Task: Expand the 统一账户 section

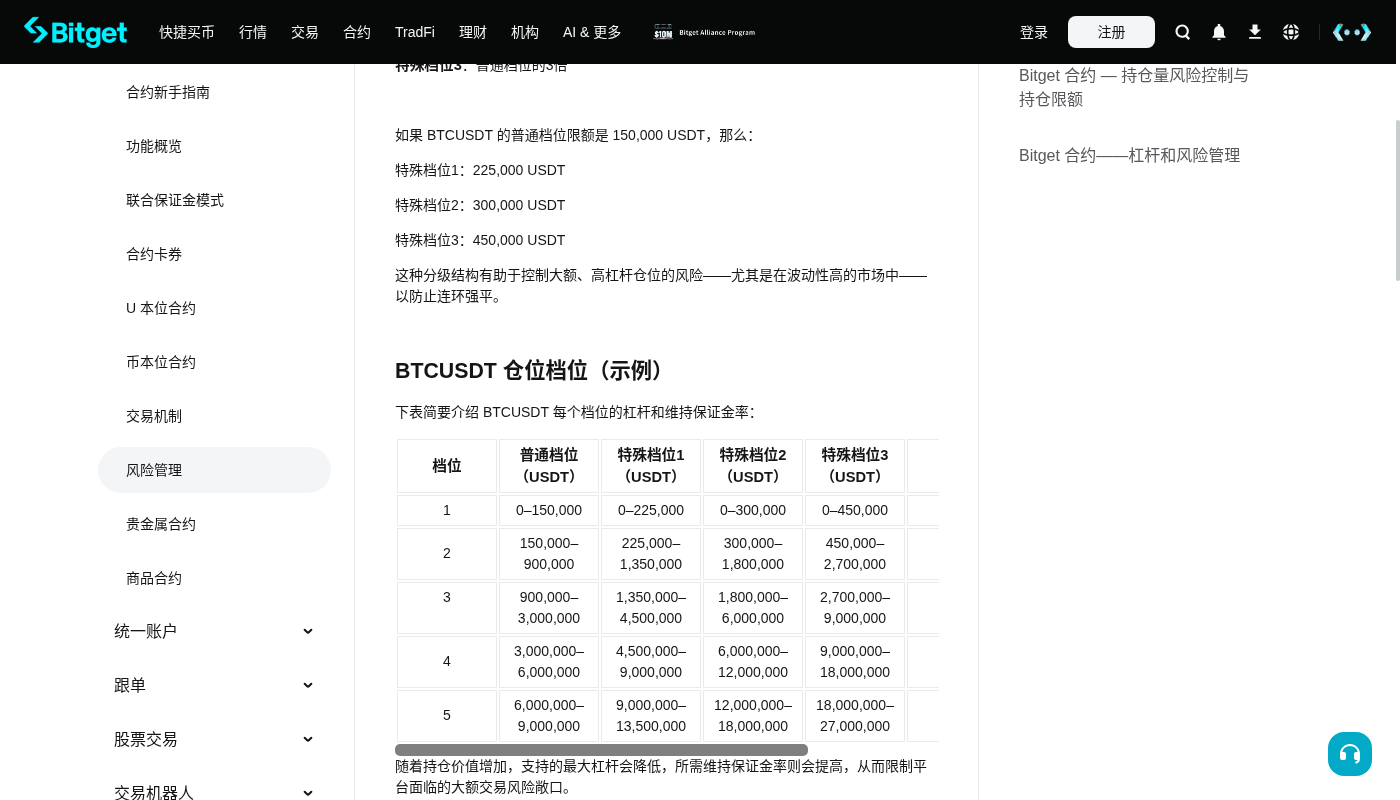Action: [214, 631]
